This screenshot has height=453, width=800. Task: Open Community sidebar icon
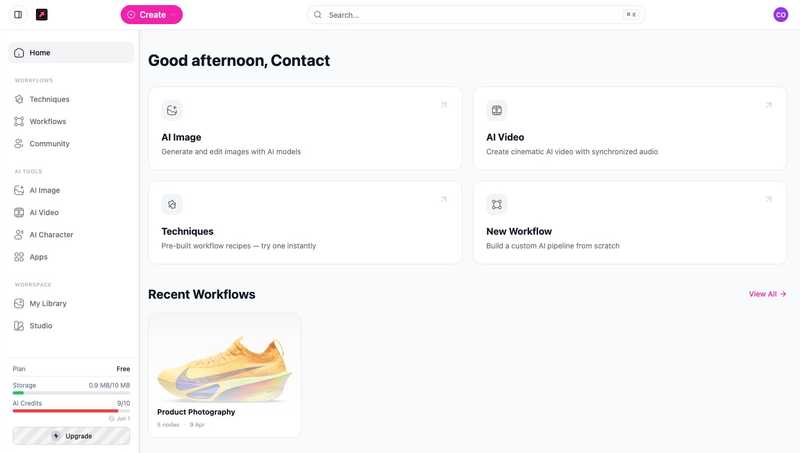(19, 144)
